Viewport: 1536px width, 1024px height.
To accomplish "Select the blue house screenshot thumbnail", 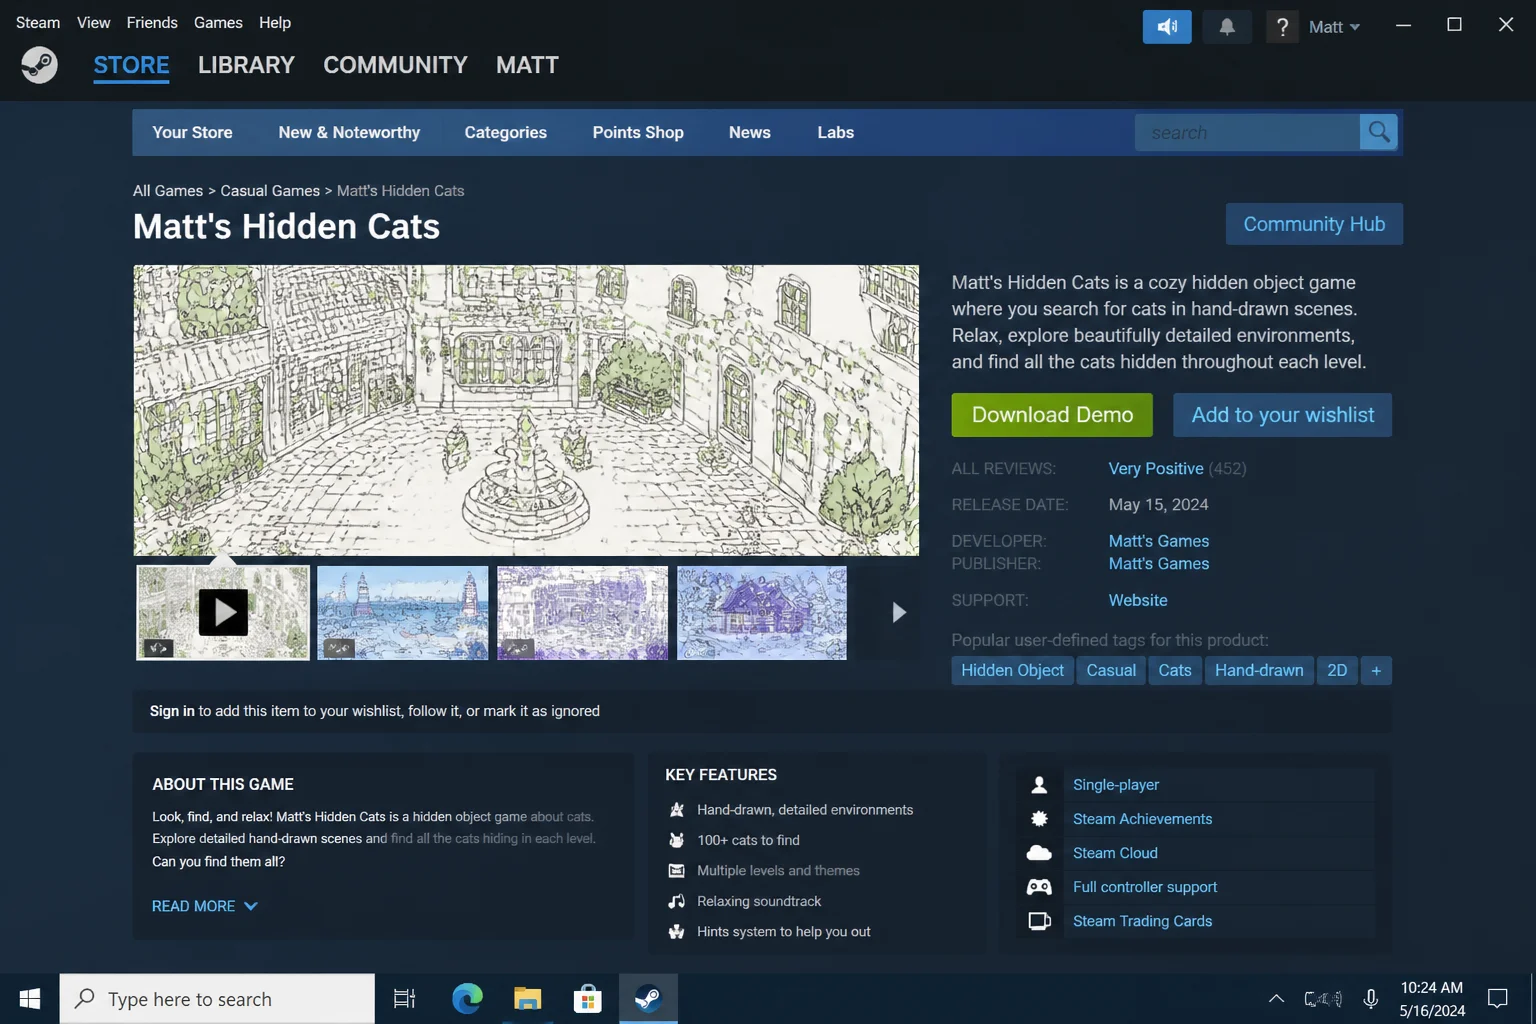I will 762,613.
